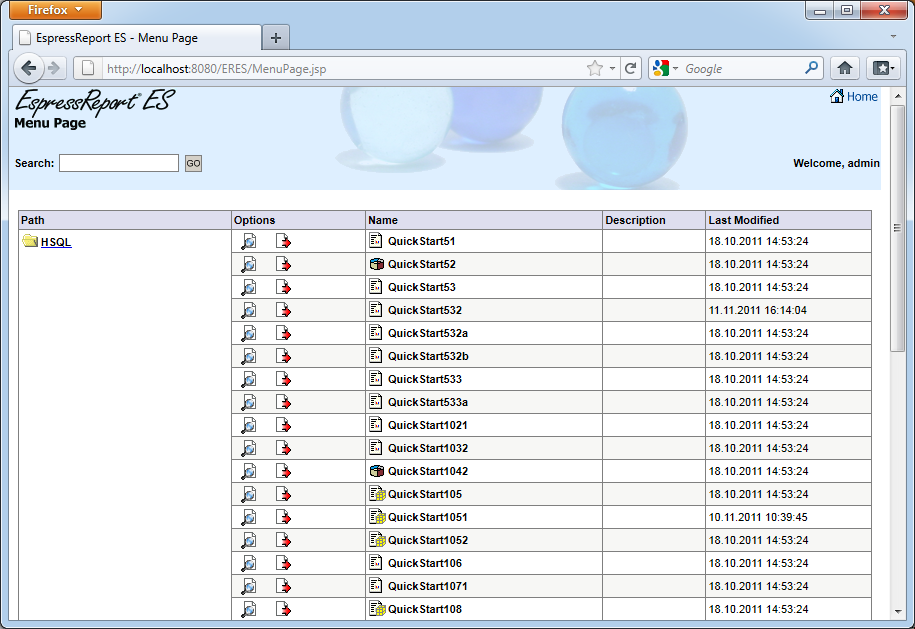Click the report icon beside QuickStart53

pos(376,287)
